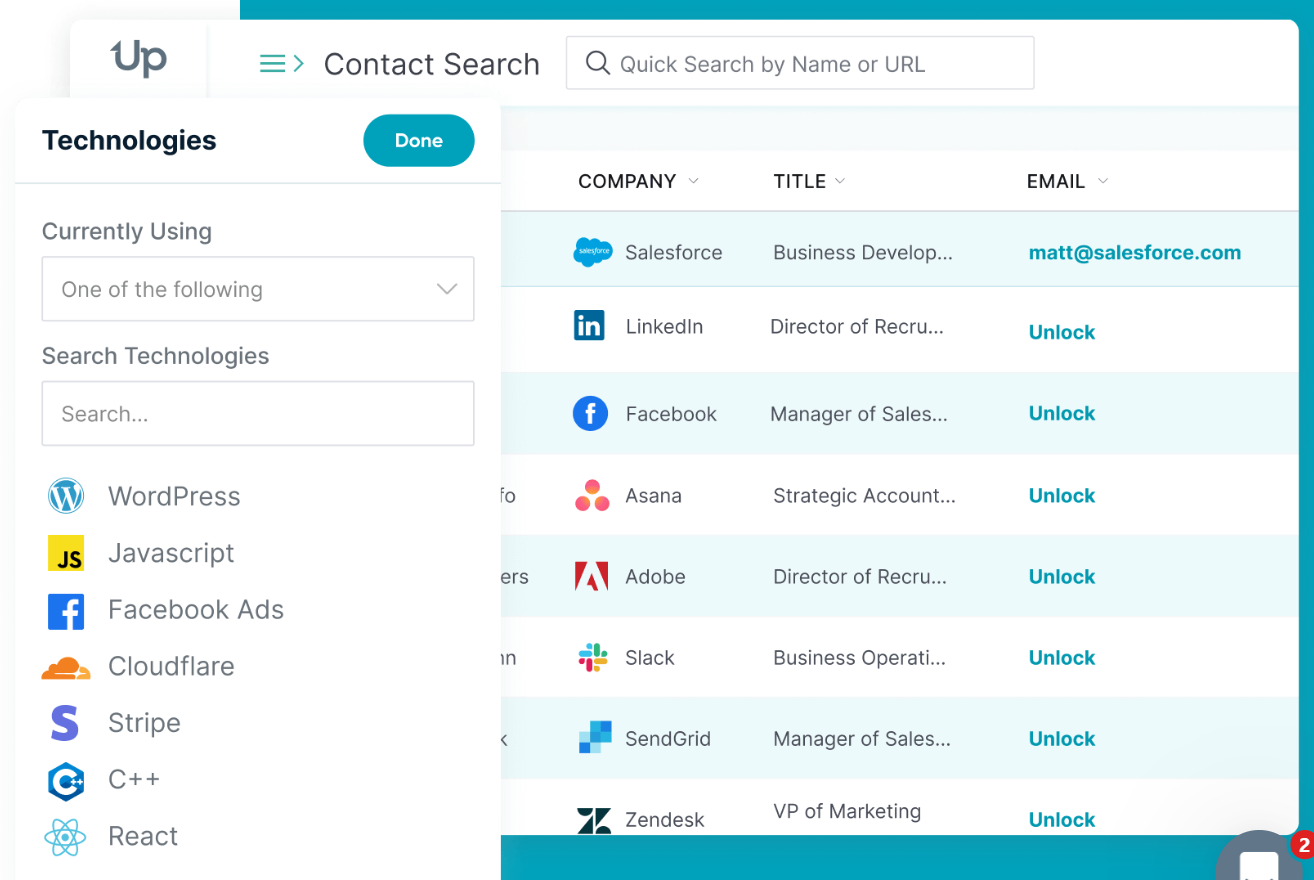Unlock the Facebook contact email
This screenshot has width=1314, height=880.
point(1062,413)
